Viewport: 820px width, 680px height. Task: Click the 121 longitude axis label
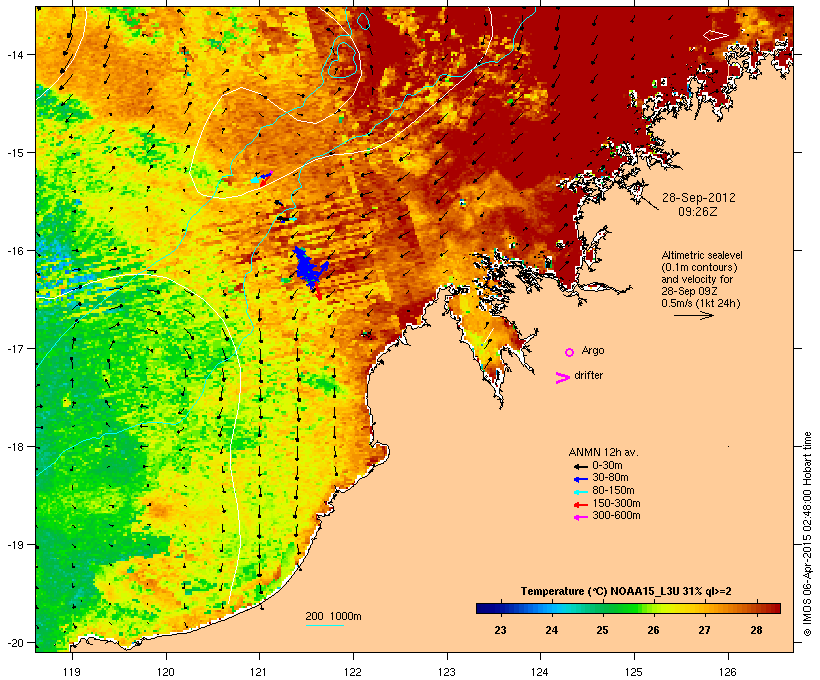(x=259, y=672)
